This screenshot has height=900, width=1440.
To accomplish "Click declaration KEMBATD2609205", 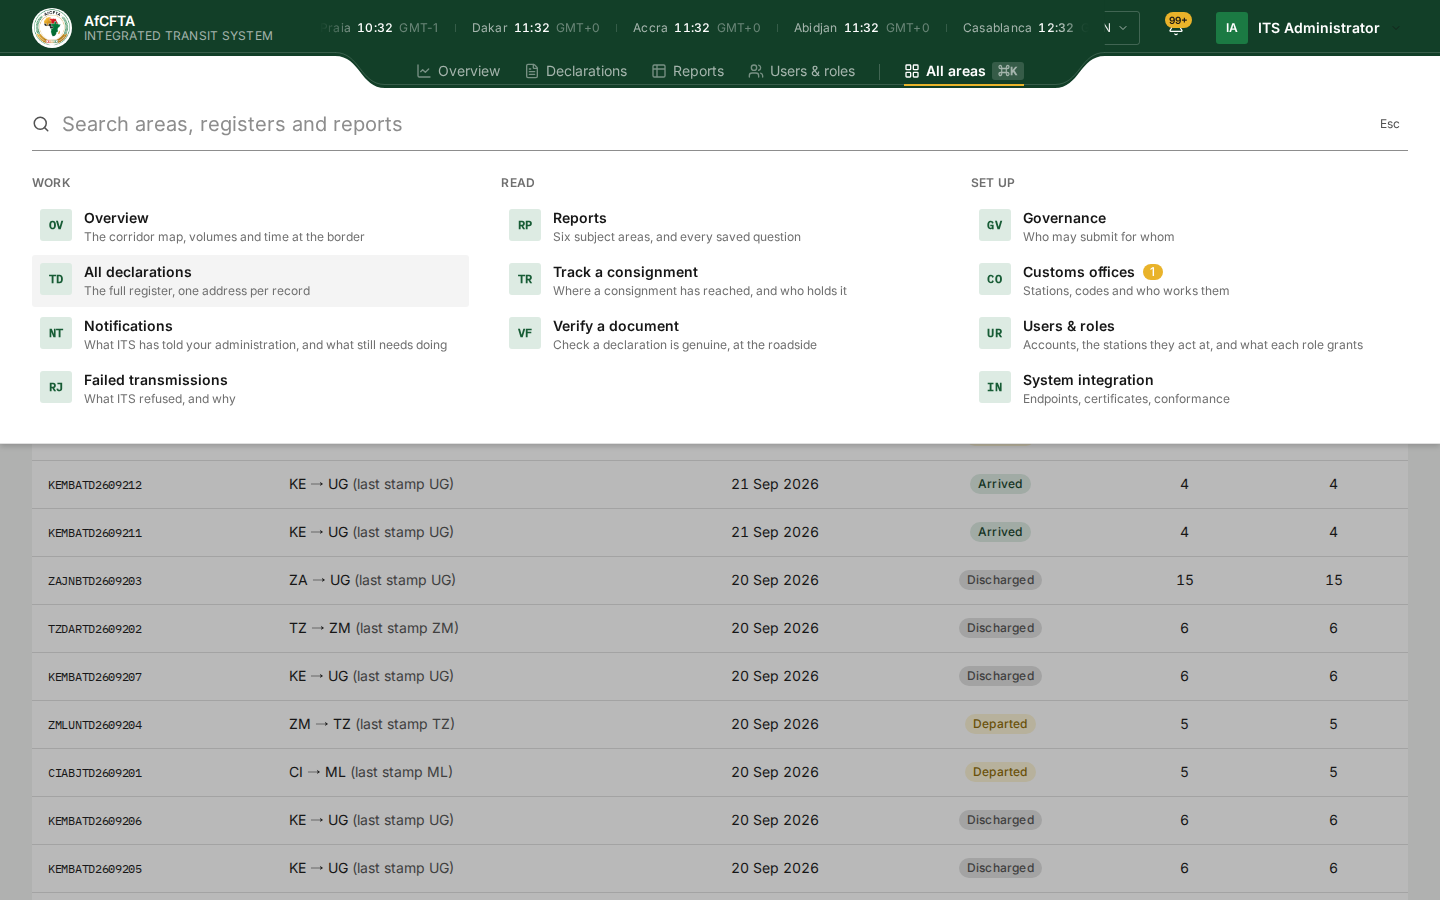I will [x=95, y=869].
